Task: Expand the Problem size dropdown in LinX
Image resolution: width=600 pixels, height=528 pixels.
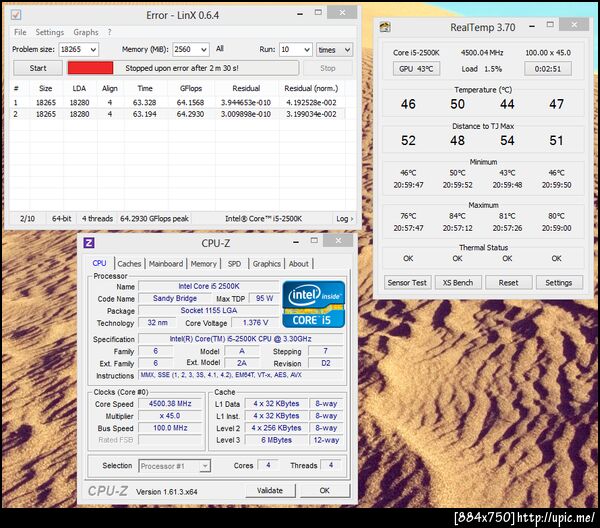Action: point(93,50)
